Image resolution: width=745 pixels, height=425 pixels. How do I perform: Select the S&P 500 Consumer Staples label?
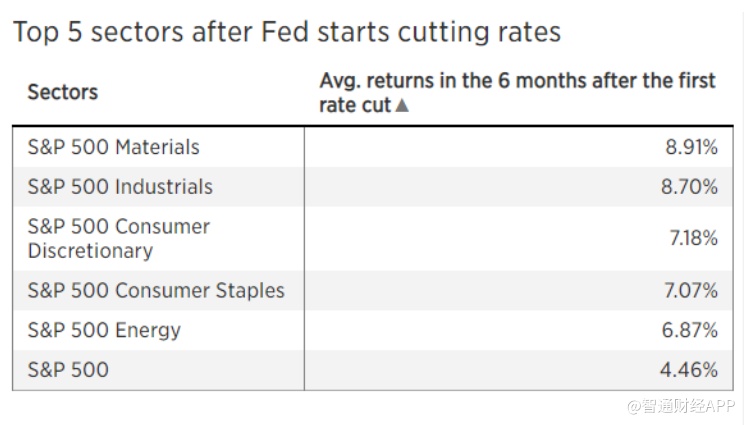156,291
